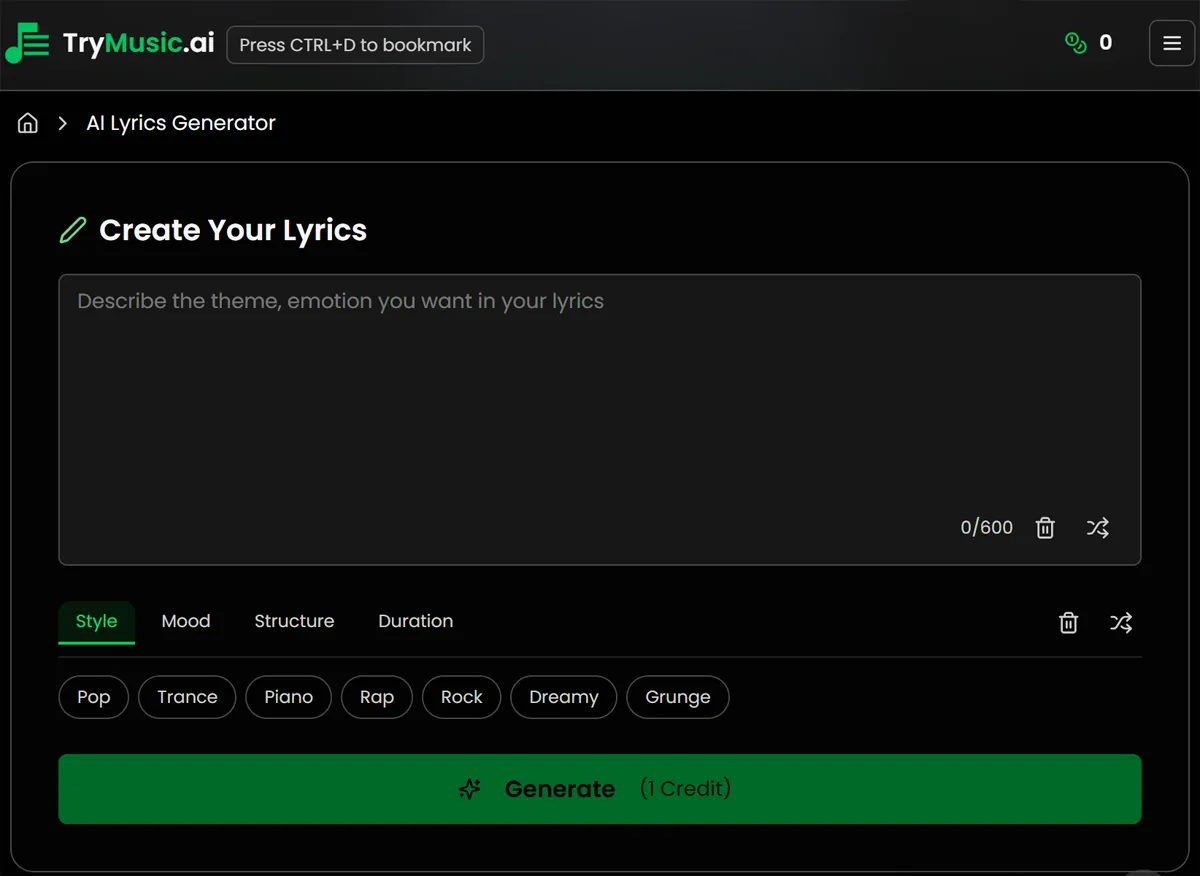Click the Generate button
The image size is (1200, 876).
pos(600,789)
